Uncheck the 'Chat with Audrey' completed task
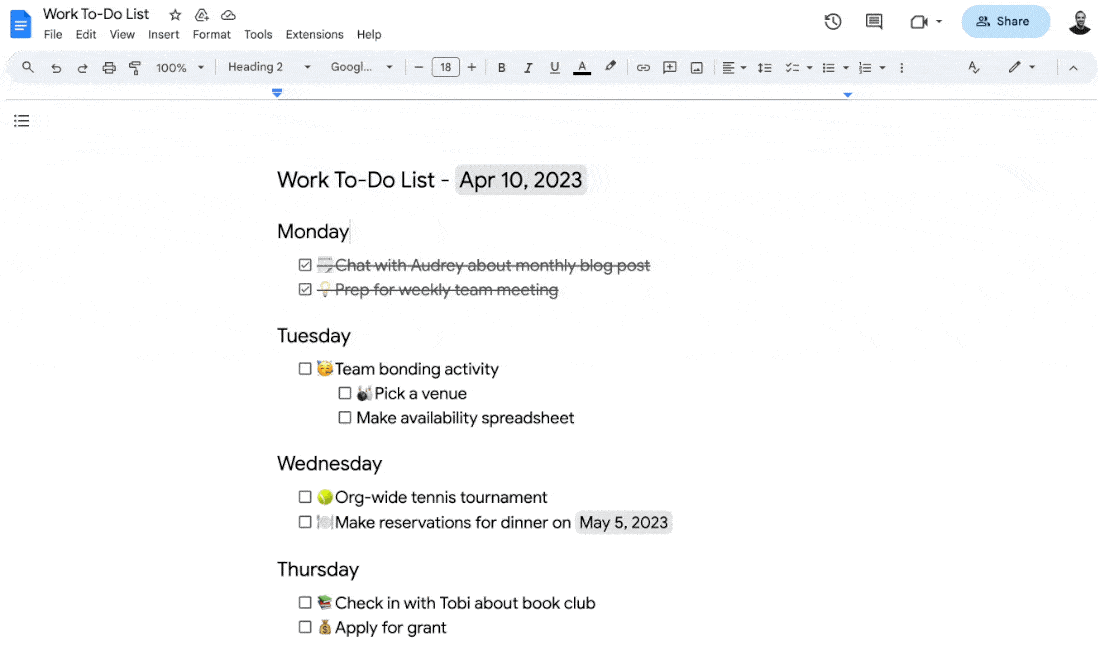The width and height of the screenshot is (1098, 665). [304, 264]
